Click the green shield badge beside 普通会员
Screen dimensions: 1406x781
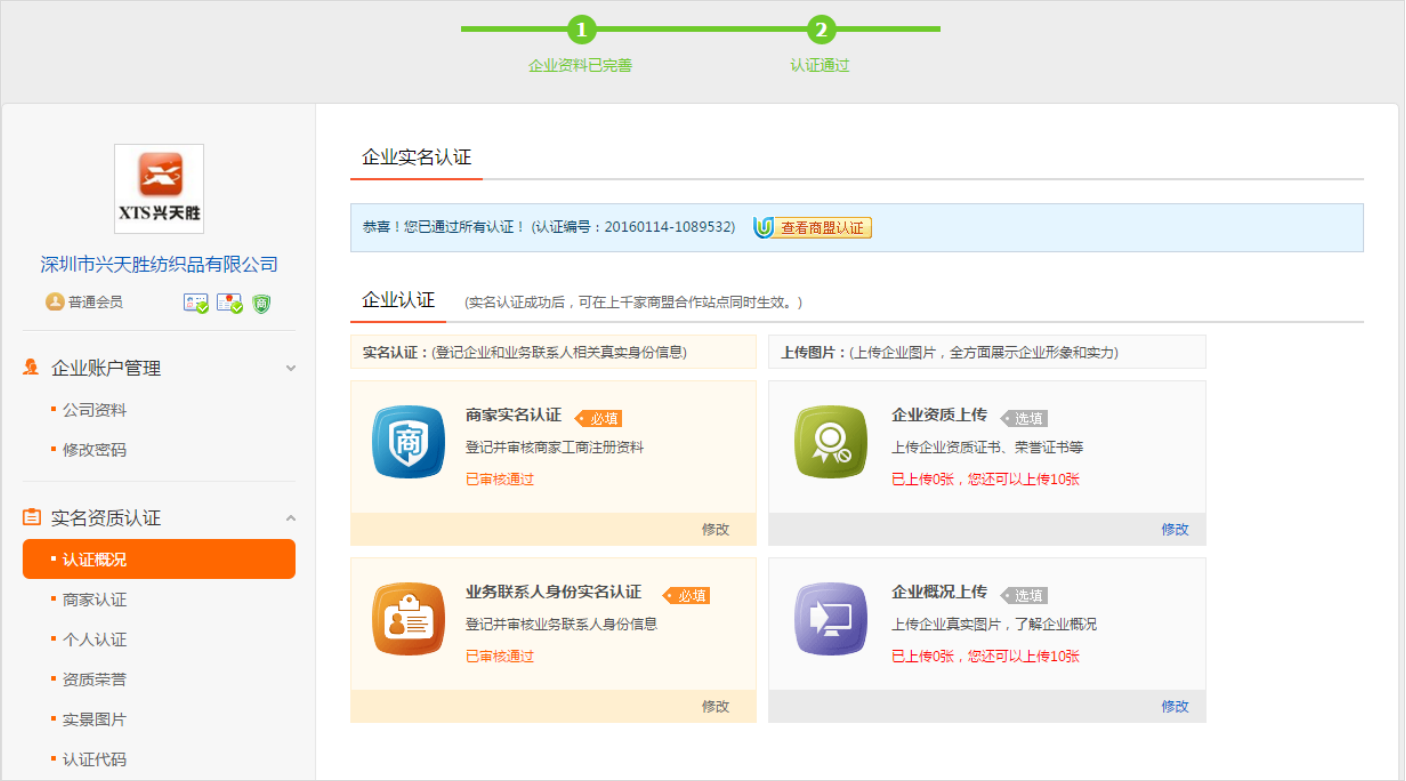(x=261, y=303)
